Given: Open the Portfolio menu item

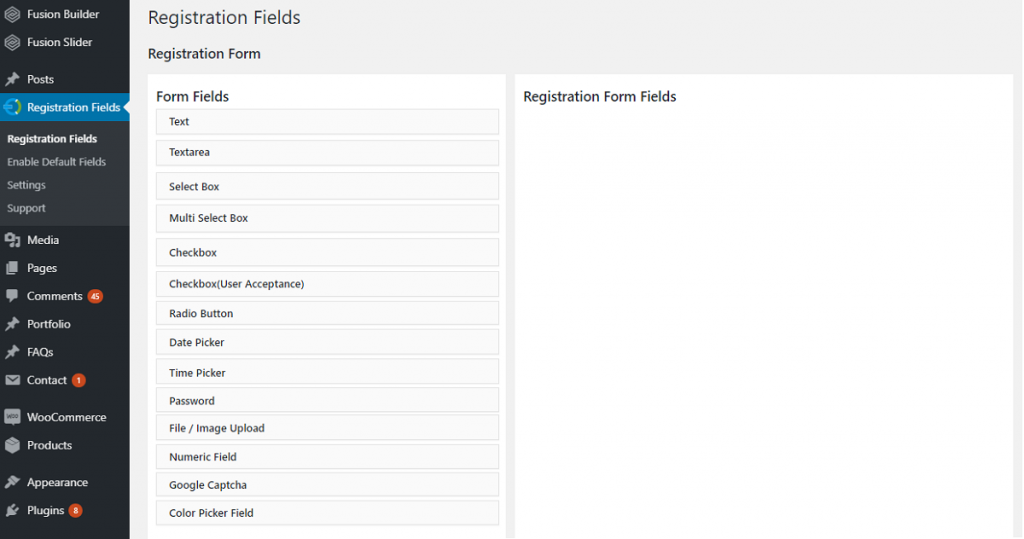Looking at the screenshot, I should pyautogui.click(x=48, y=324).
